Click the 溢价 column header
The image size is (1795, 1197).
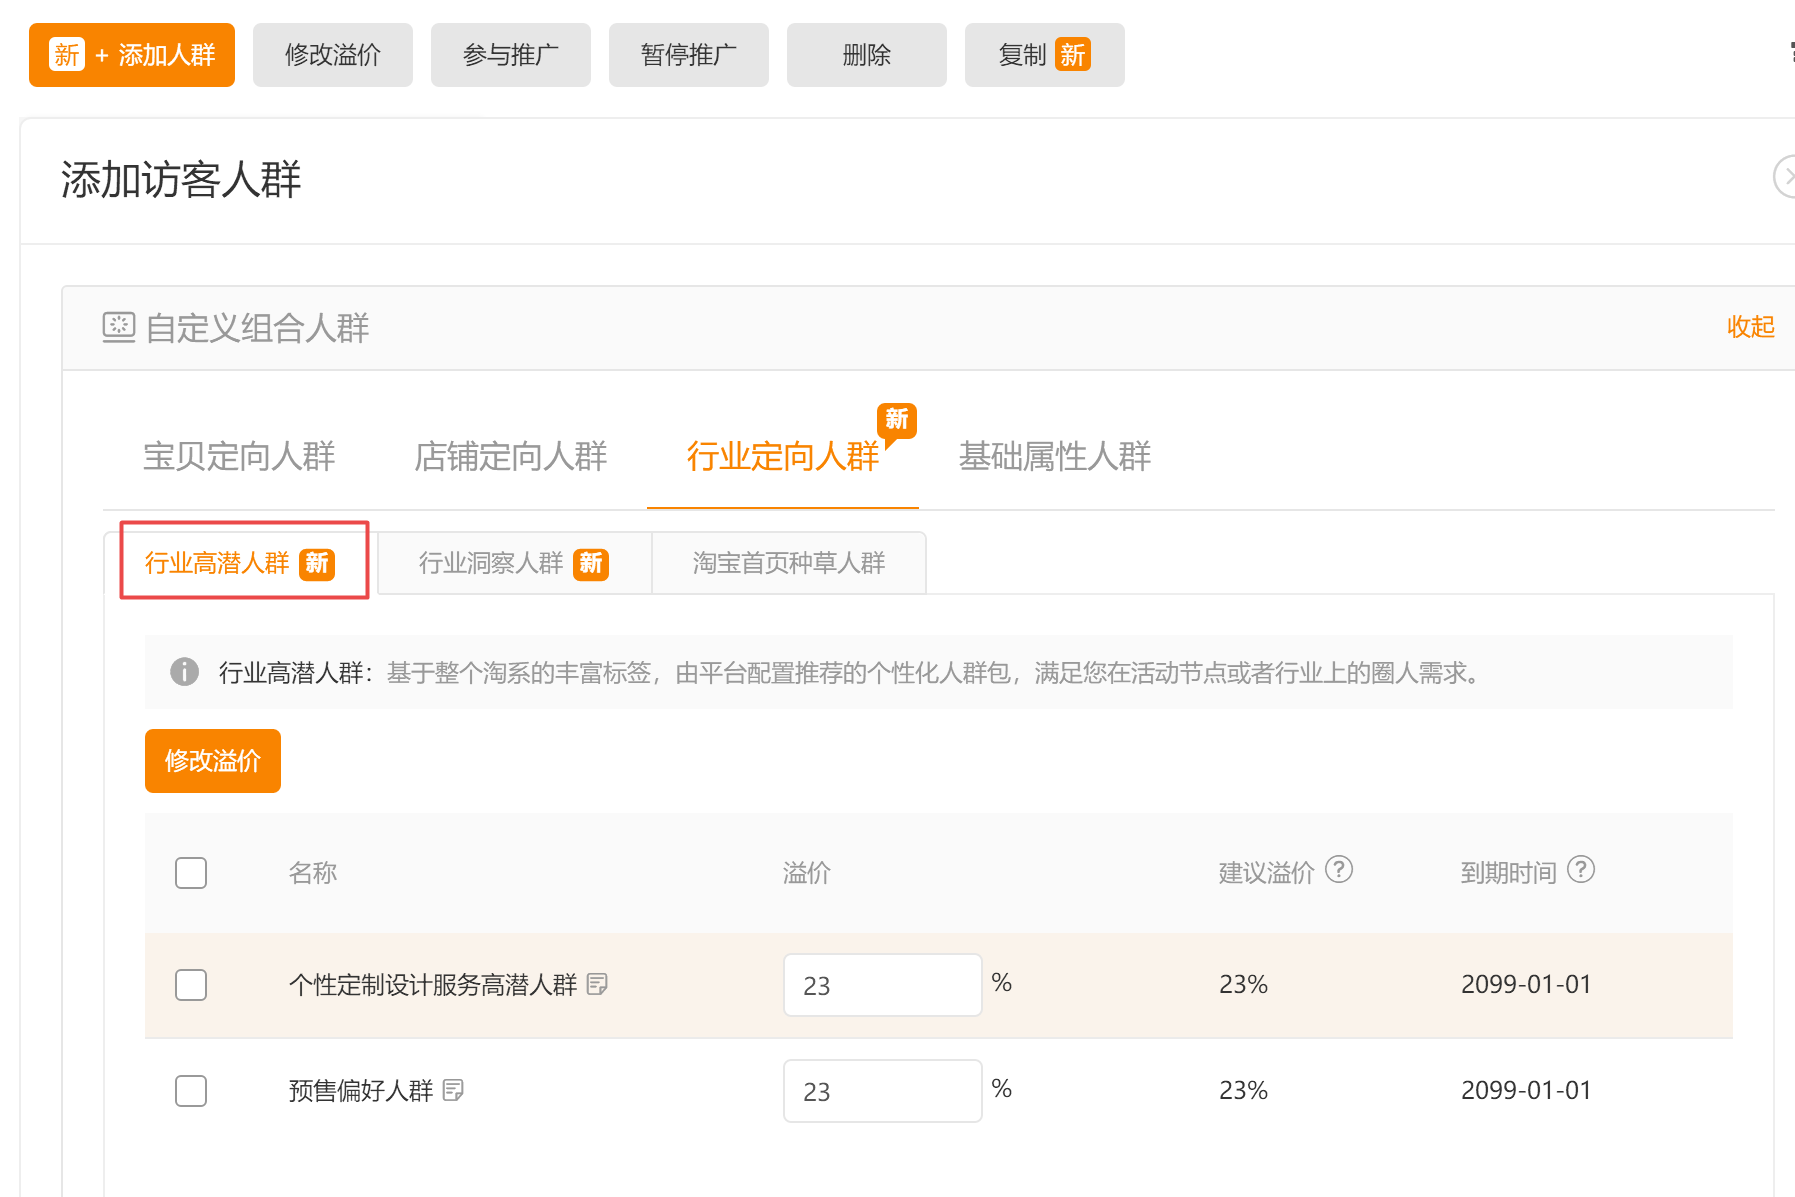coord(807,873)
